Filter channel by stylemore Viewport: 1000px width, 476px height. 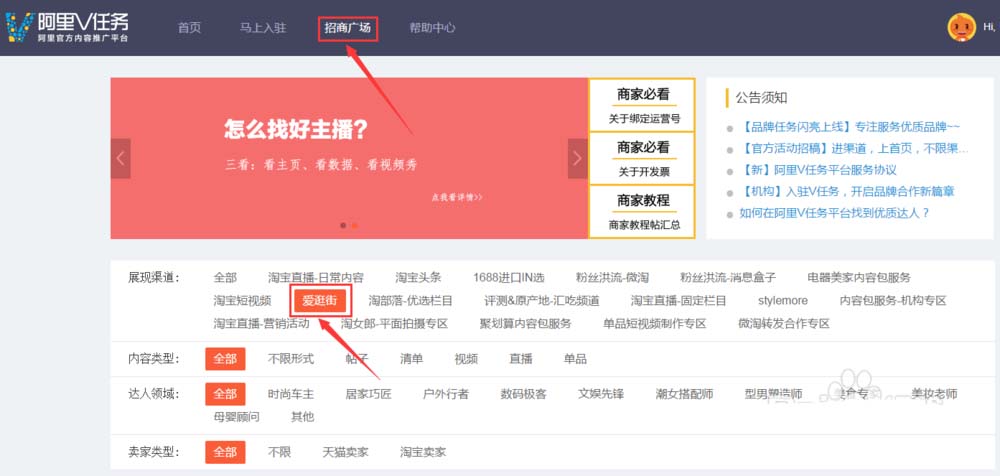tap(783, 301)
